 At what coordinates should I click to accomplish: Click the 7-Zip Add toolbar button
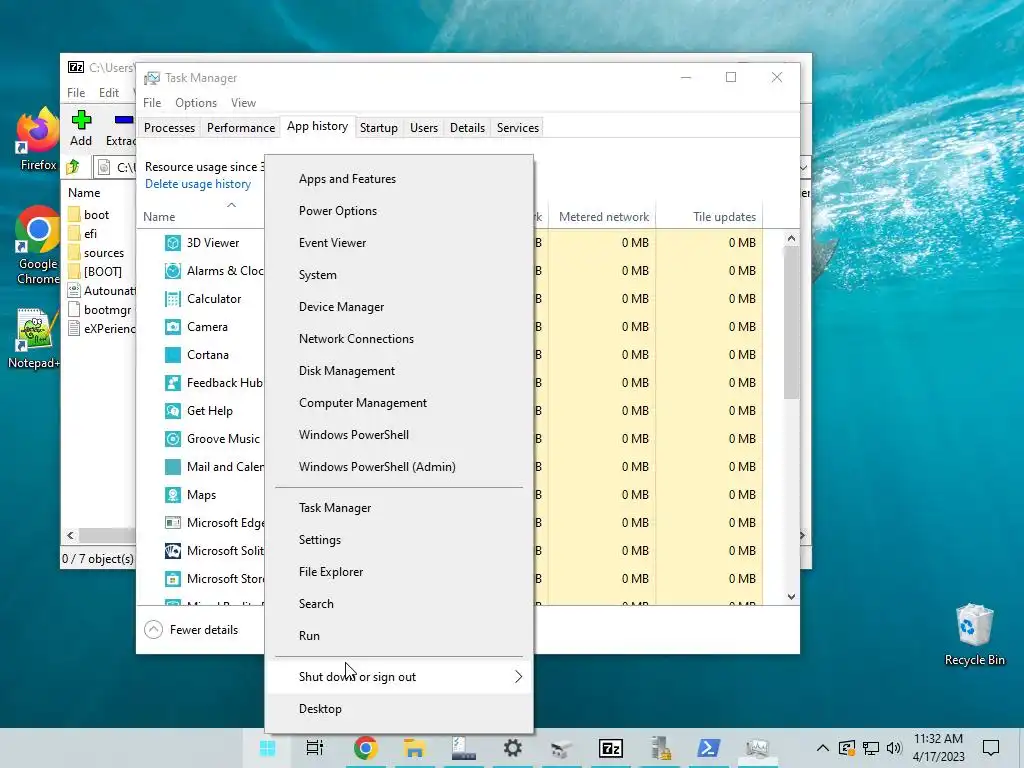[81, 129]
